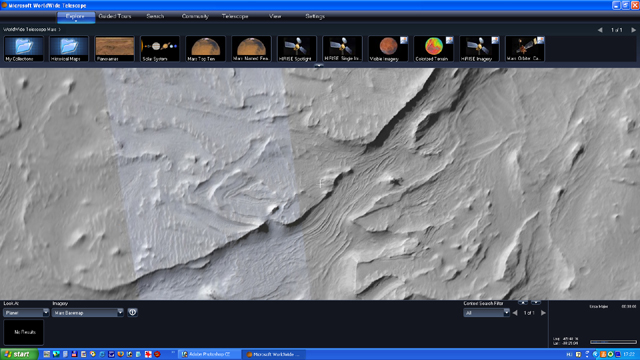Open the Solar System collection

pos(160,49)
